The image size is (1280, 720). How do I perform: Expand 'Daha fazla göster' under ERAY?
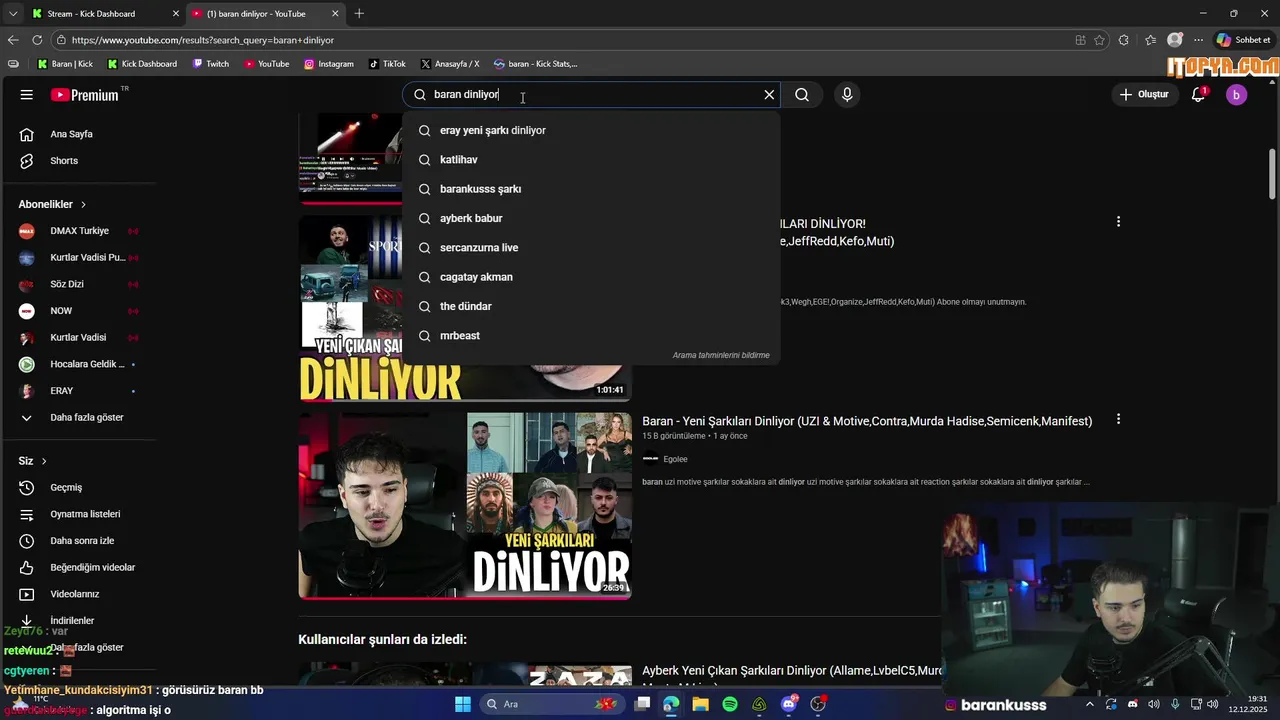(78, 417)
